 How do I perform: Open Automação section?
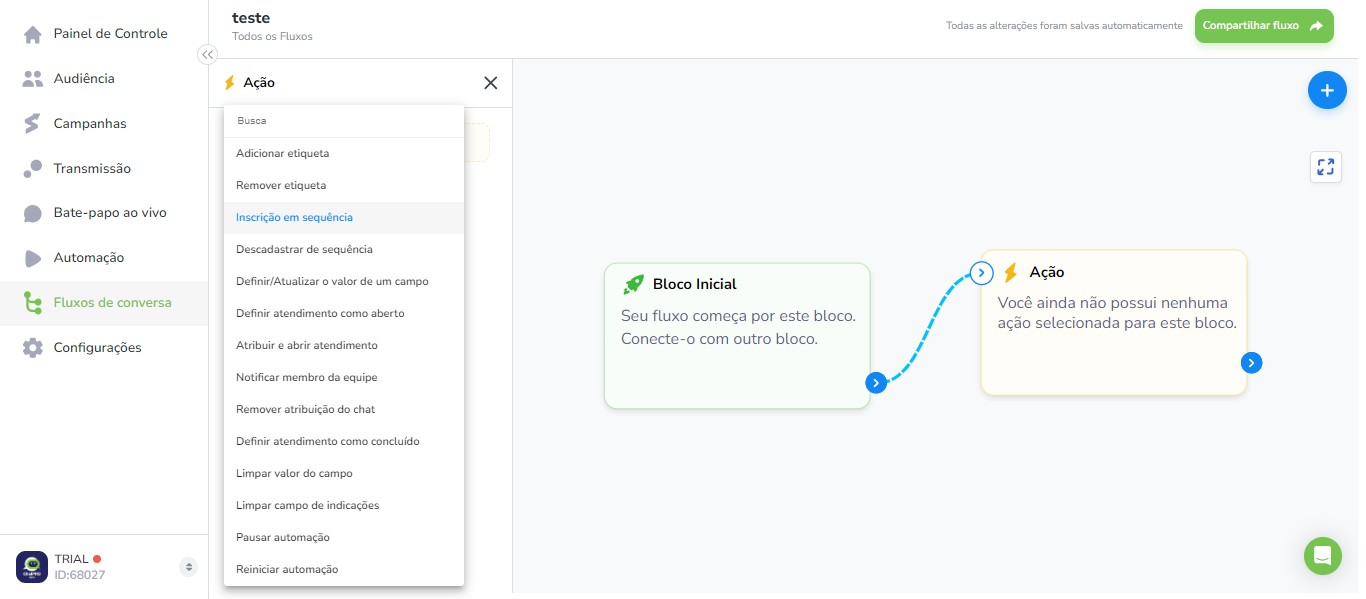(x=104, y=258)
